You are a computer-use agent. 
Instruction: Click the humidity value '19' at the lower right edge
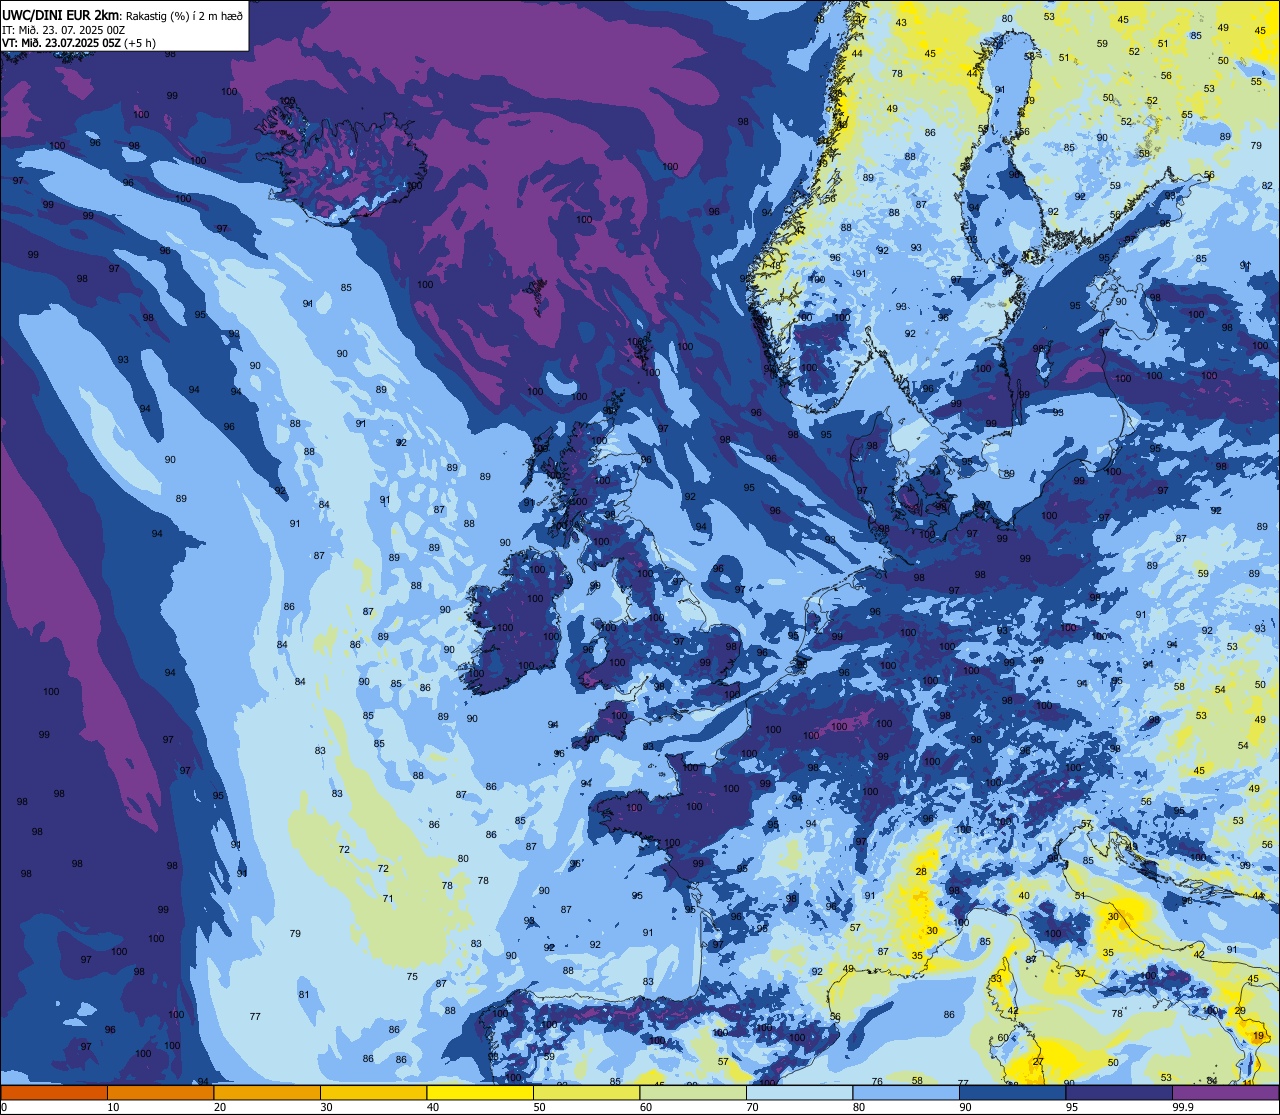point(1258,1036)
